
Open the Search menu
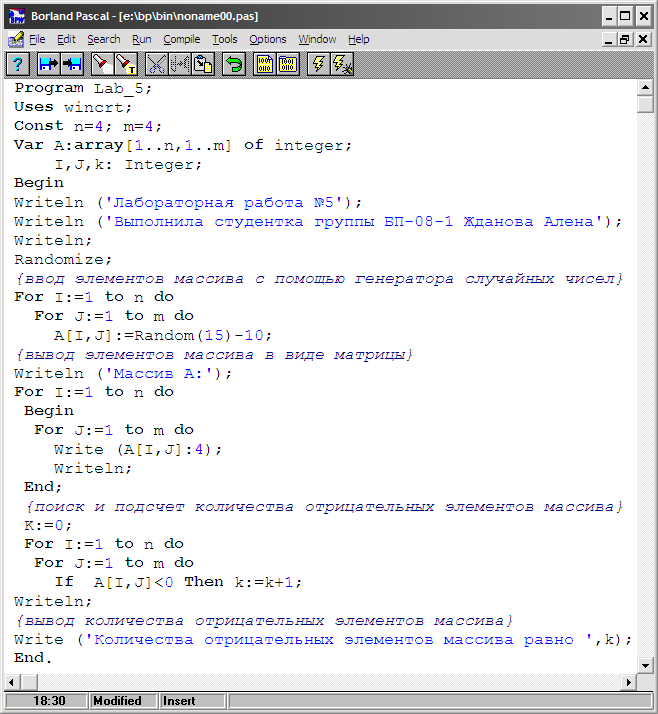click(x=104, y=40)
